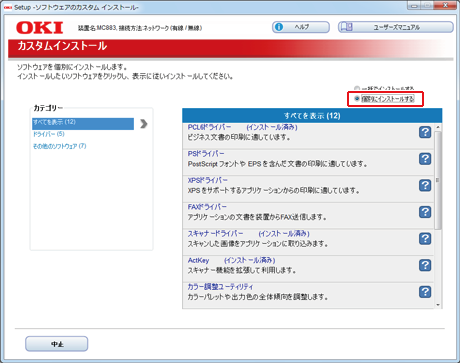Open help for XPS driver
This screenshot has height=363, width=460.
point(425,185)
